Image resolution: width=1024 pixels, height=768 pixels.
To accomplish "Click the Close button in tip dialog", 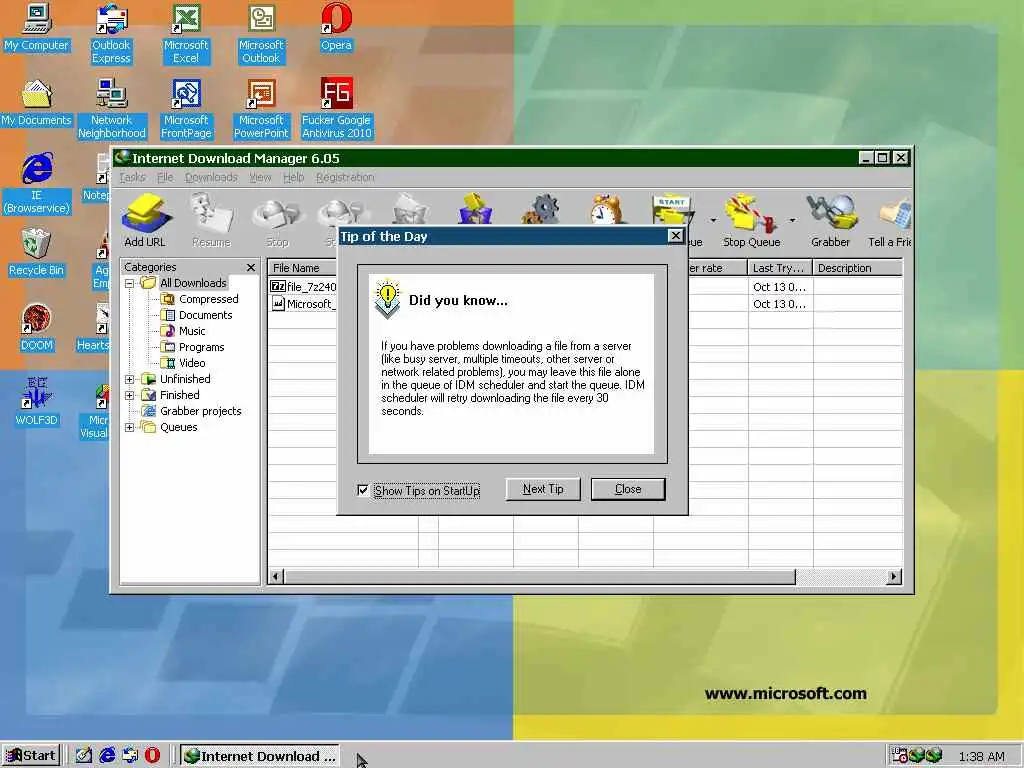I will pos(628,489).
